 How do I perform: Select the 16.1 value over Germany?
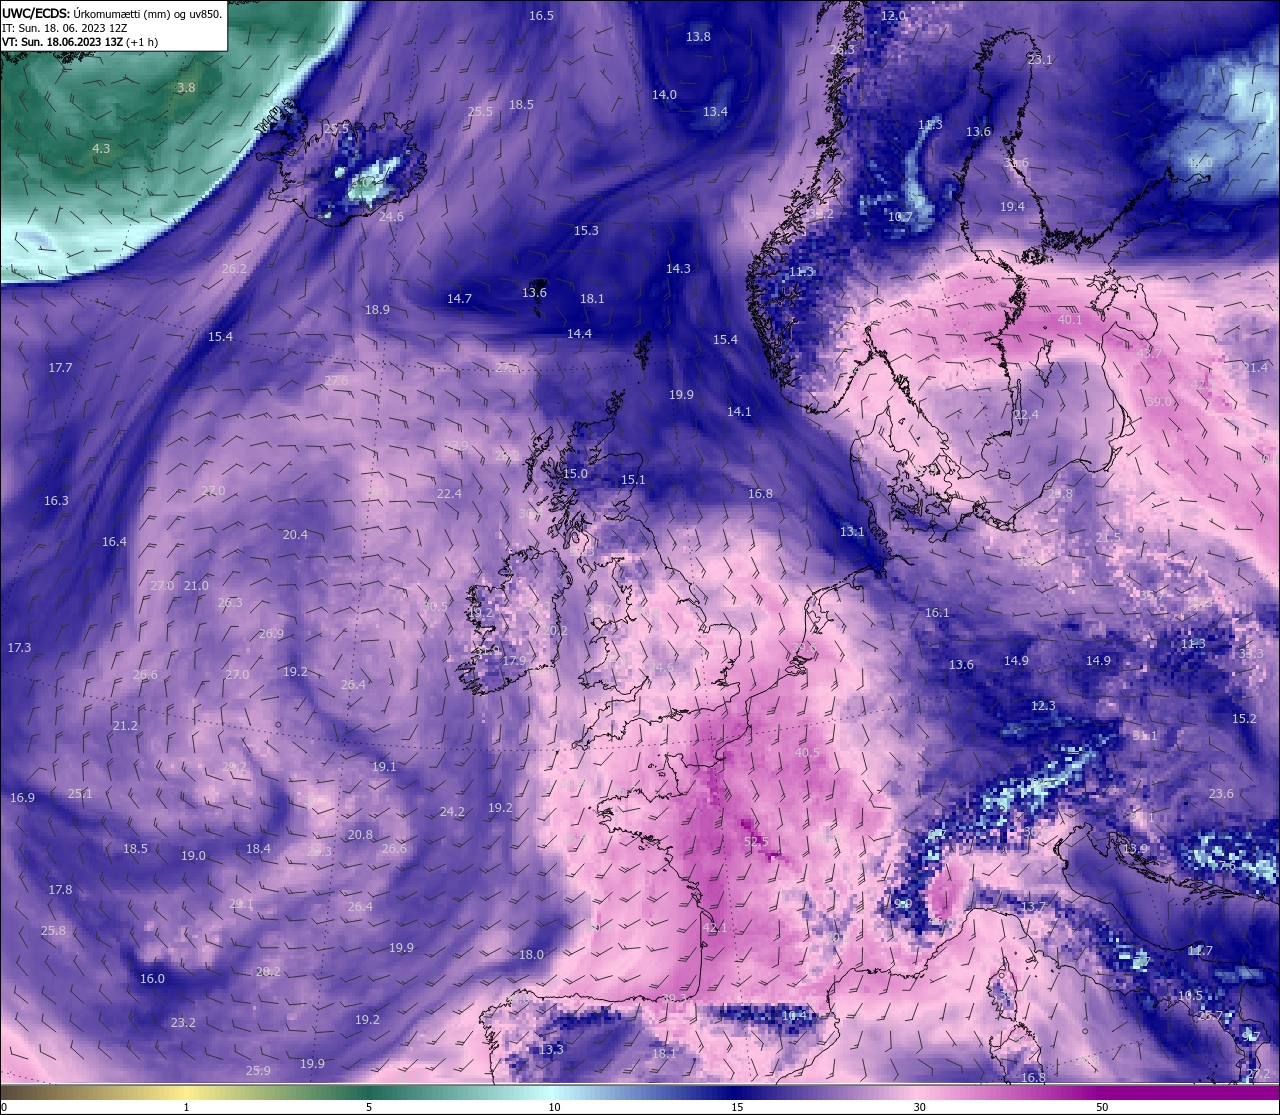[x=937, y=612]
